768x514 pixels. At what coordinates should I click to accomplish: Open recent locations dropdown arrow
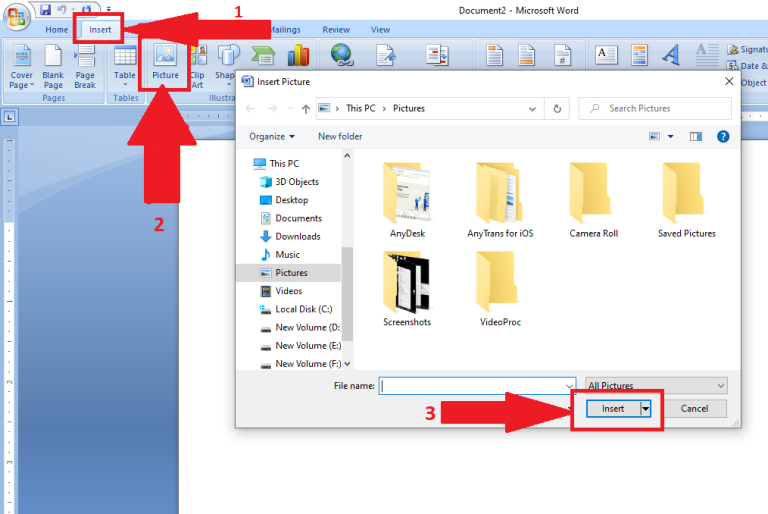click(x=290, y=108)
